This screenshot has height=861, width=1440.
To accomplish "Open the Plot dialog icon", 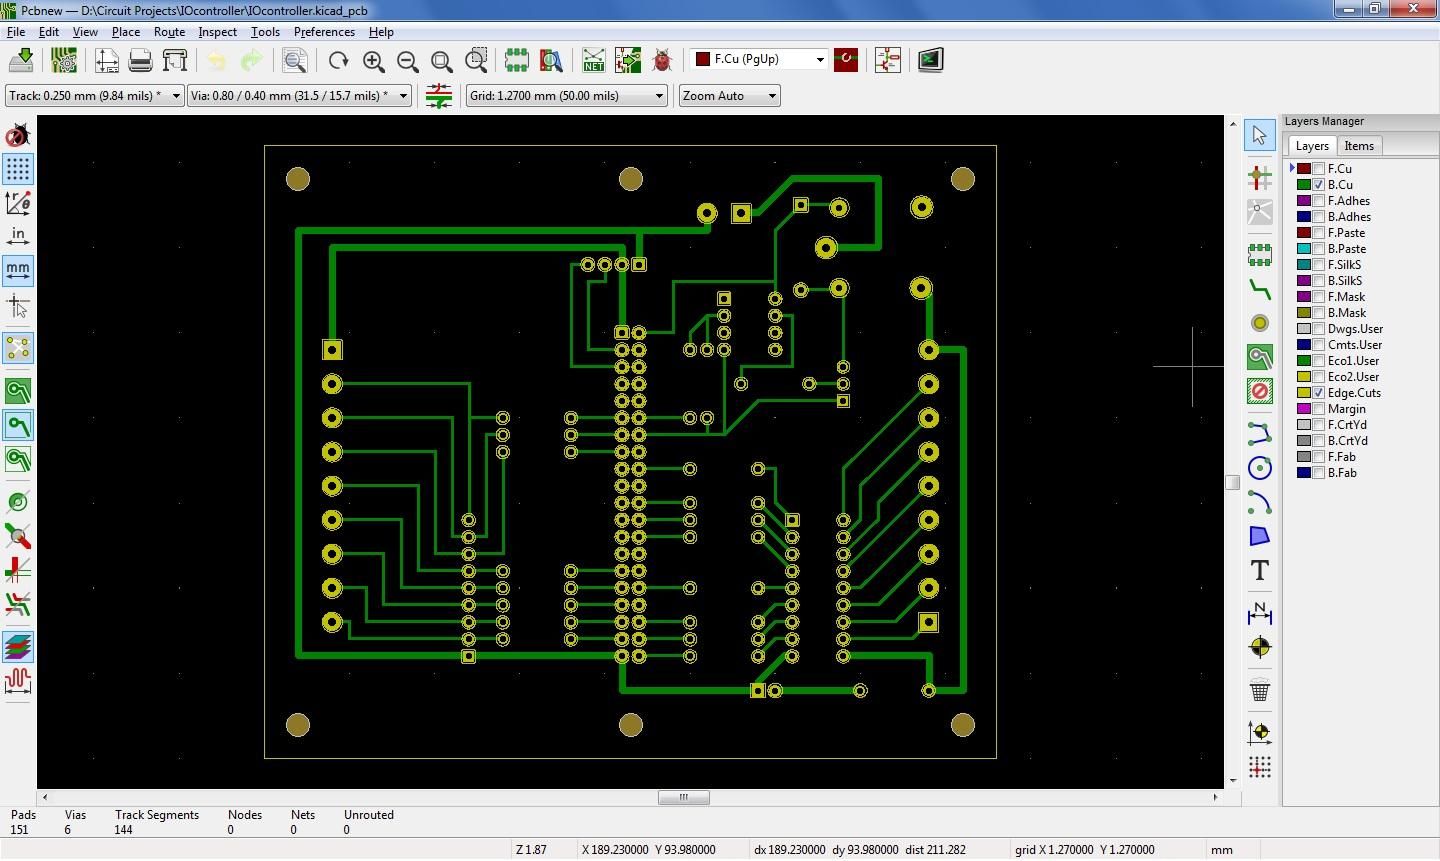I will pos(175,60).
